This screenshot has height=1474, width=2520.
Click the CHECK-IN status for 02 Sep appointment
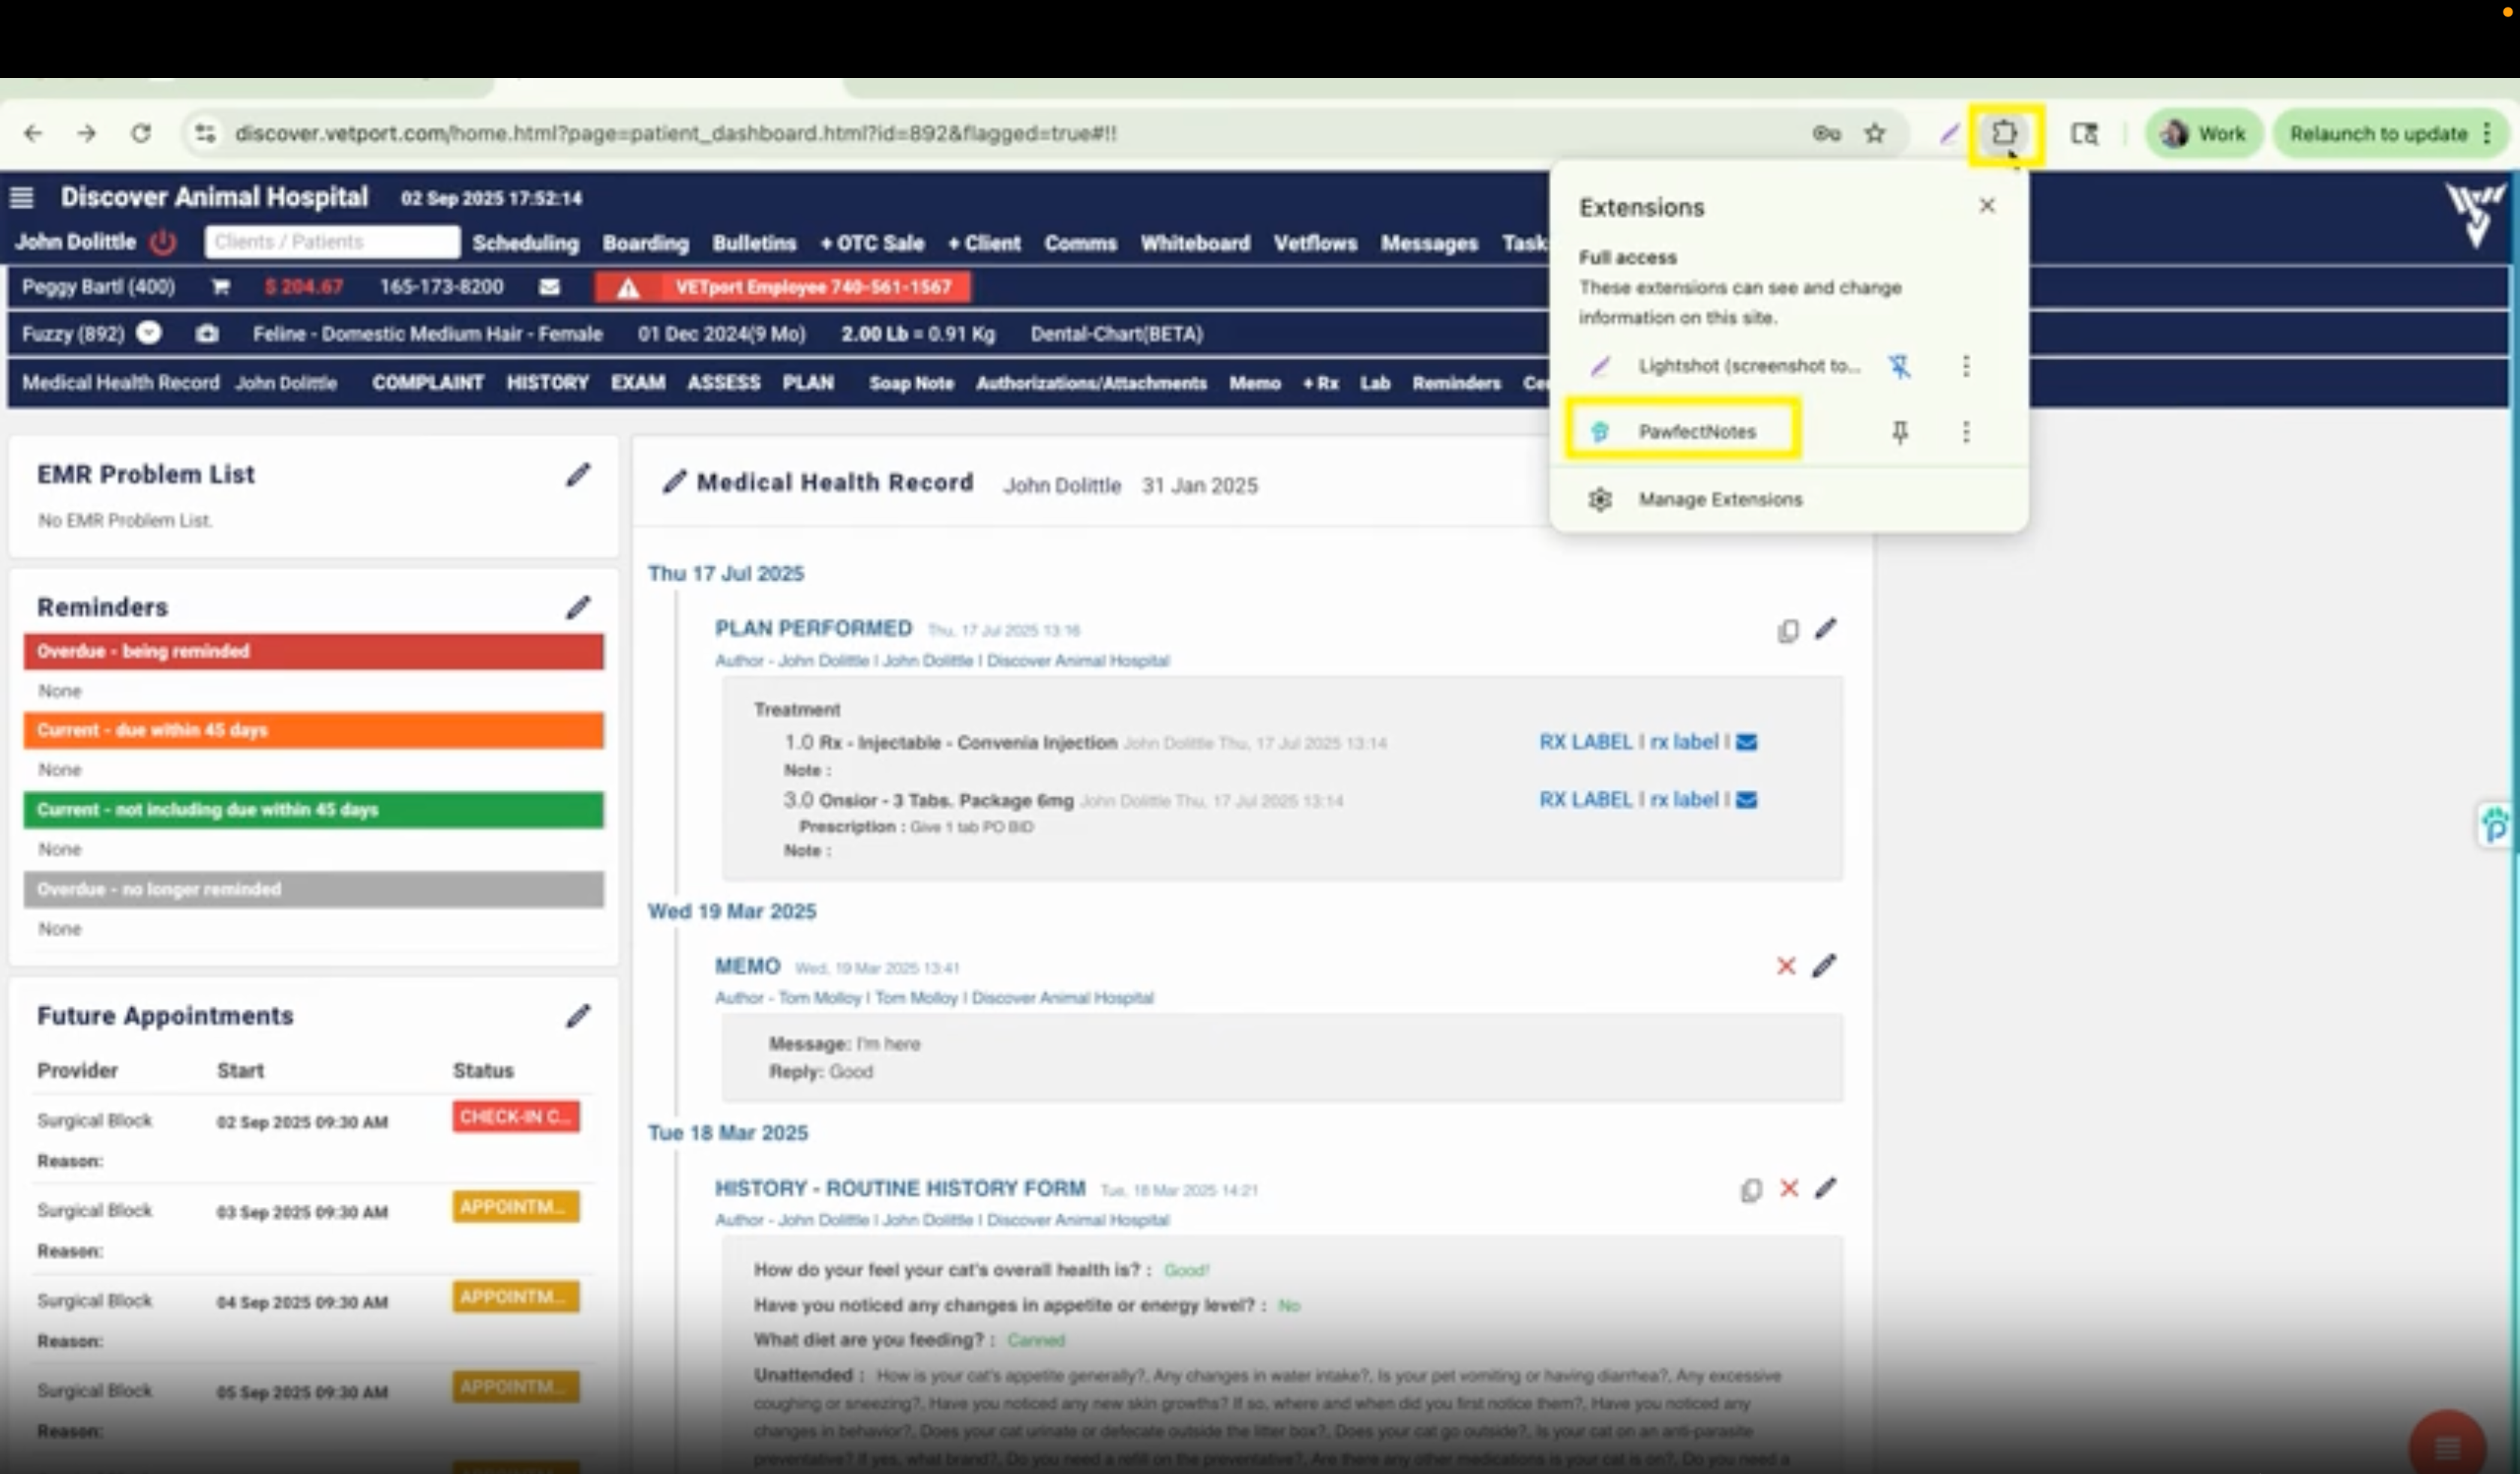(515, 1117)
